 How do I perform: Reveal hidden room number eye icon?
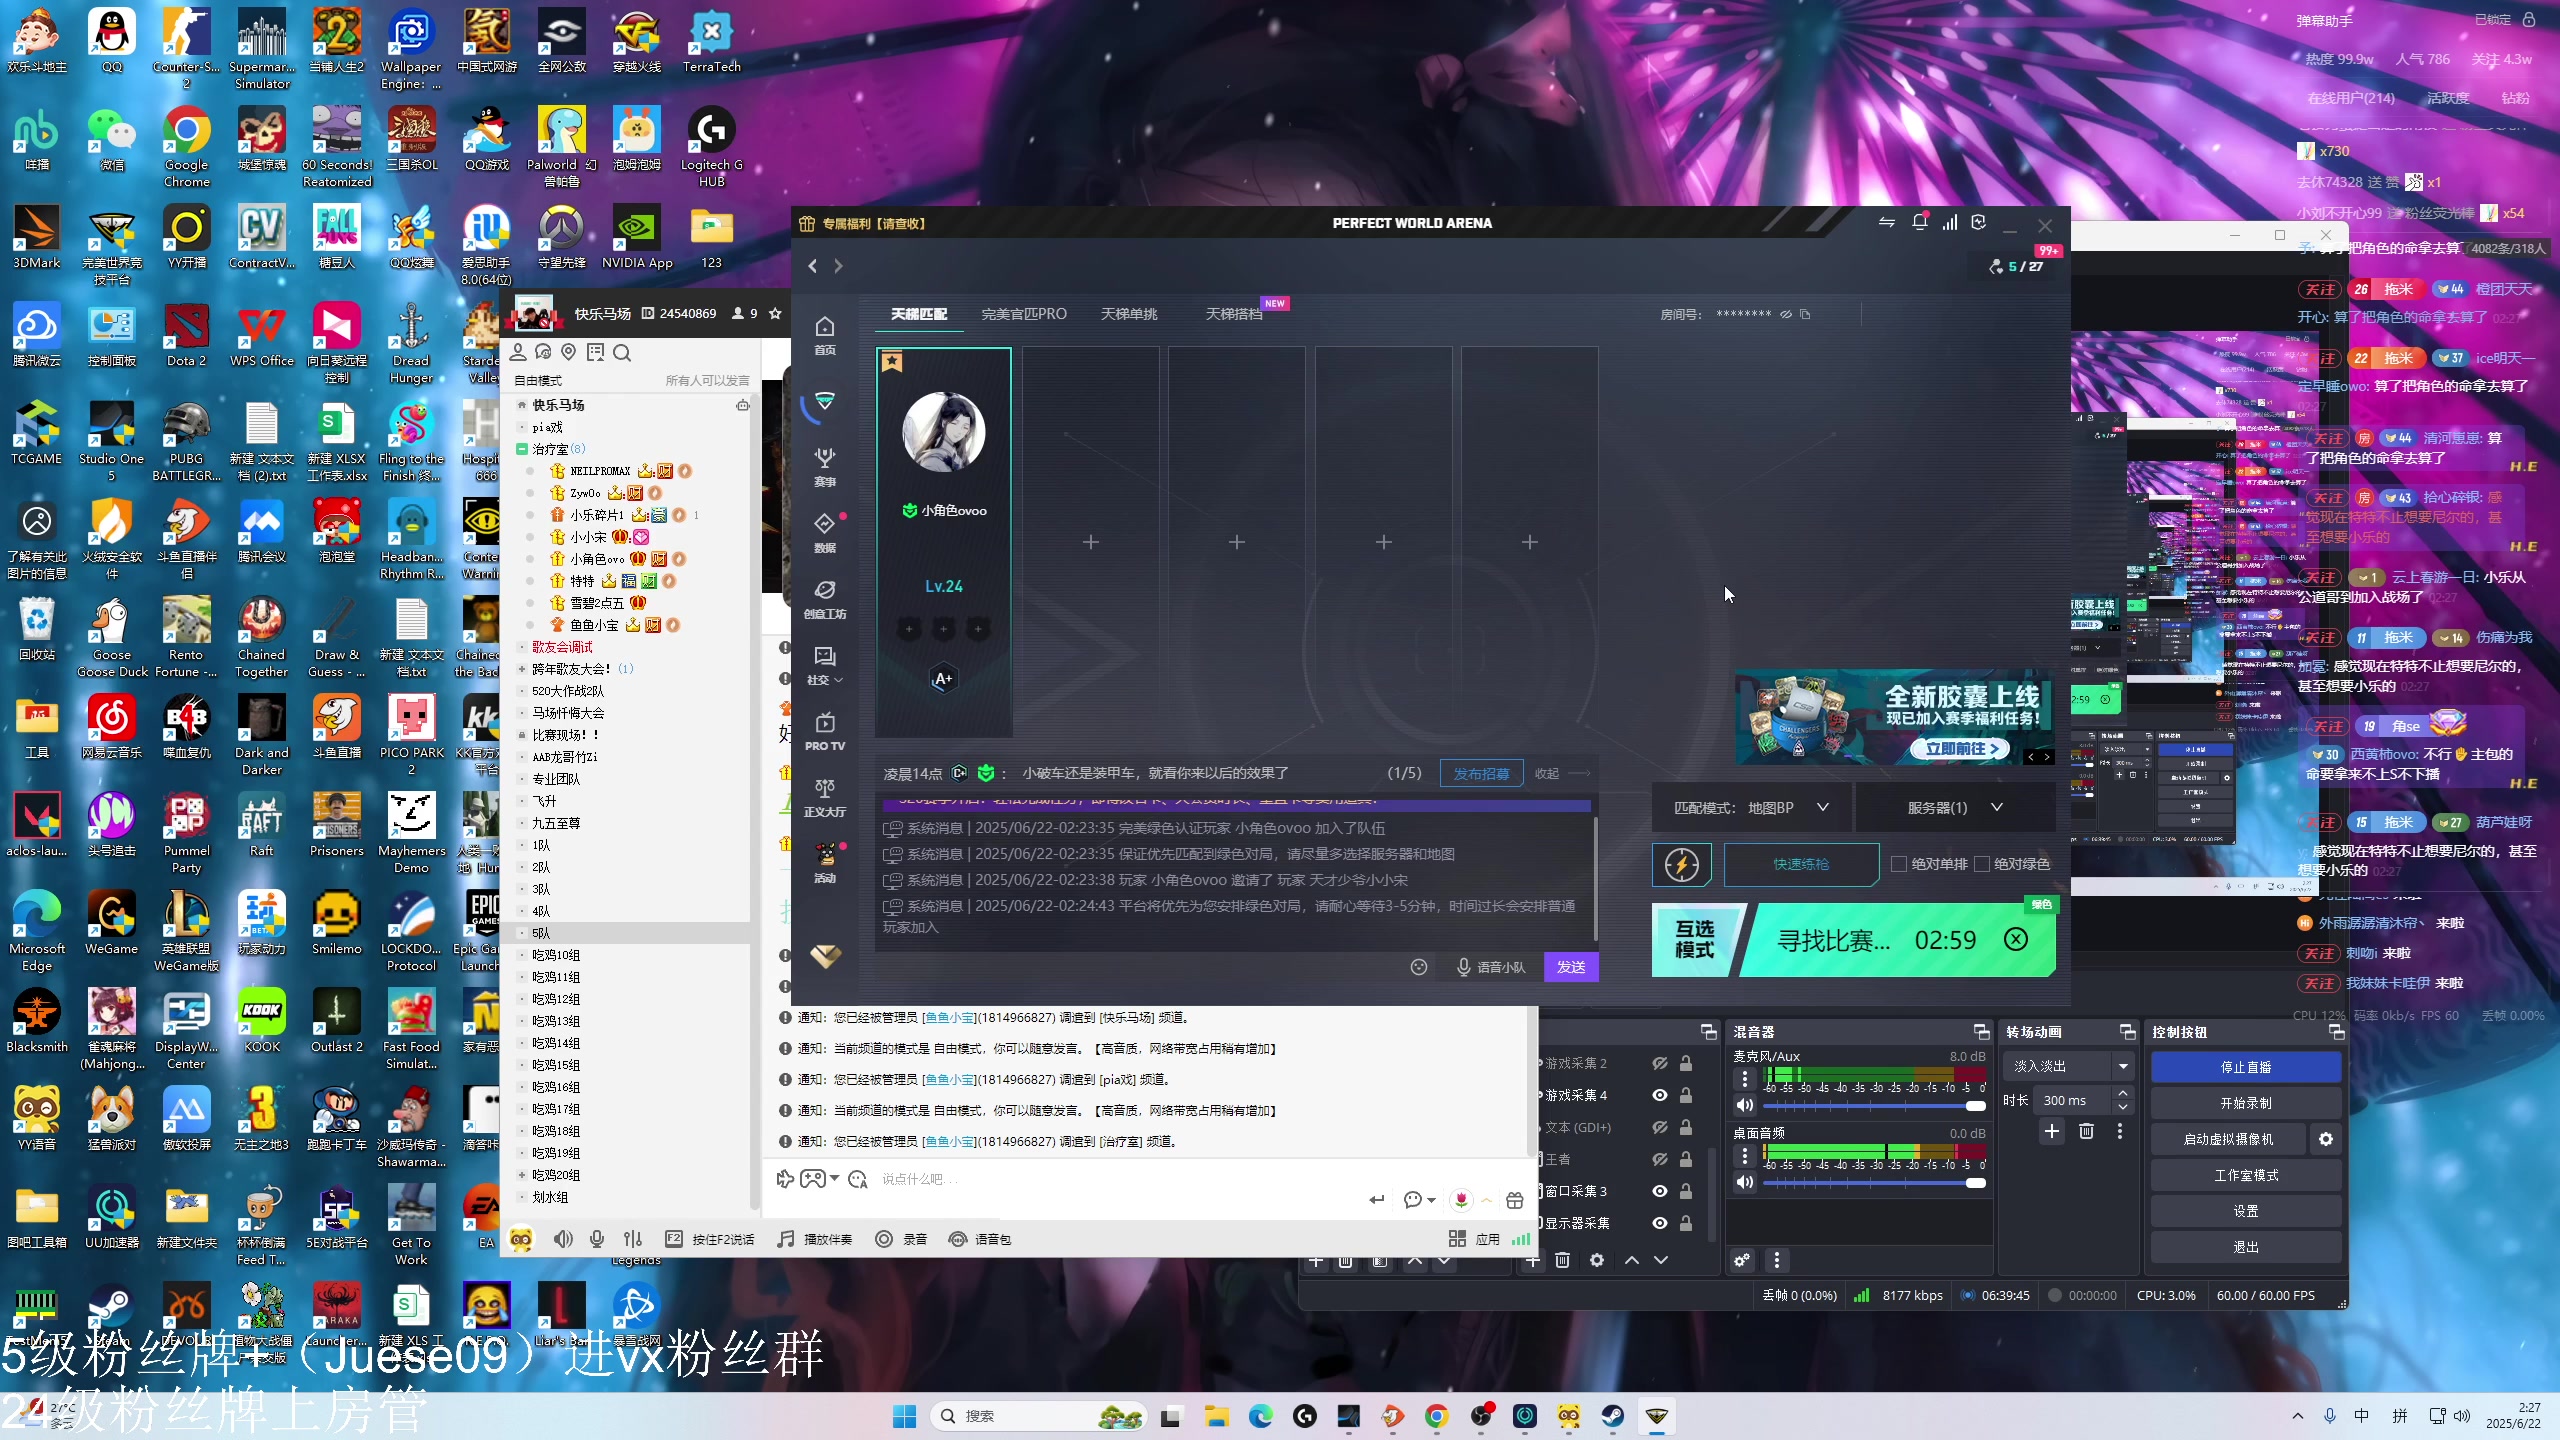1786,314
